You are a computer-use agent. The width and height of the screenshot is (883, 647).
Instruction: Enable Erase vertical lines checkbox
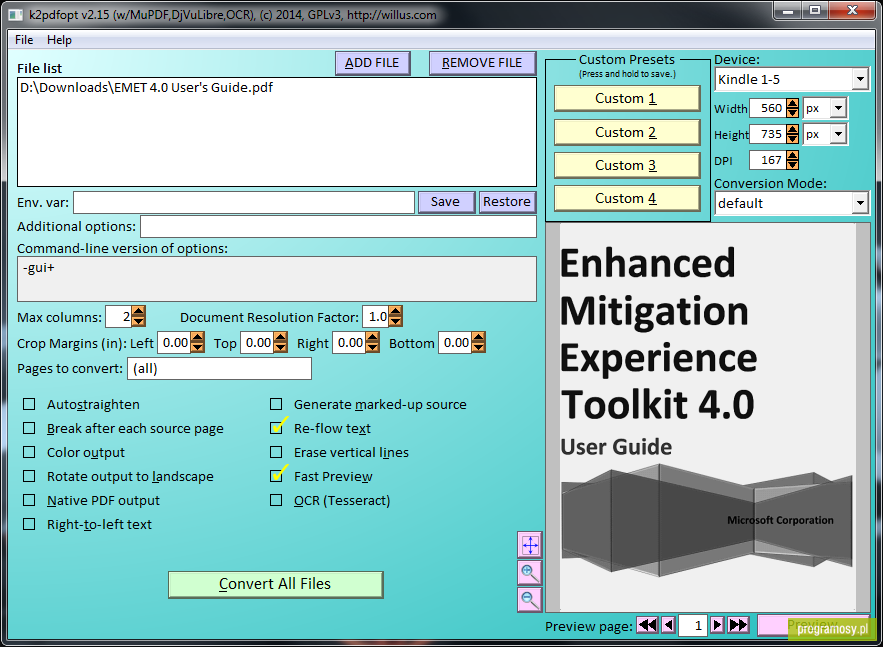pyautogui.click(x=276, y=452)
